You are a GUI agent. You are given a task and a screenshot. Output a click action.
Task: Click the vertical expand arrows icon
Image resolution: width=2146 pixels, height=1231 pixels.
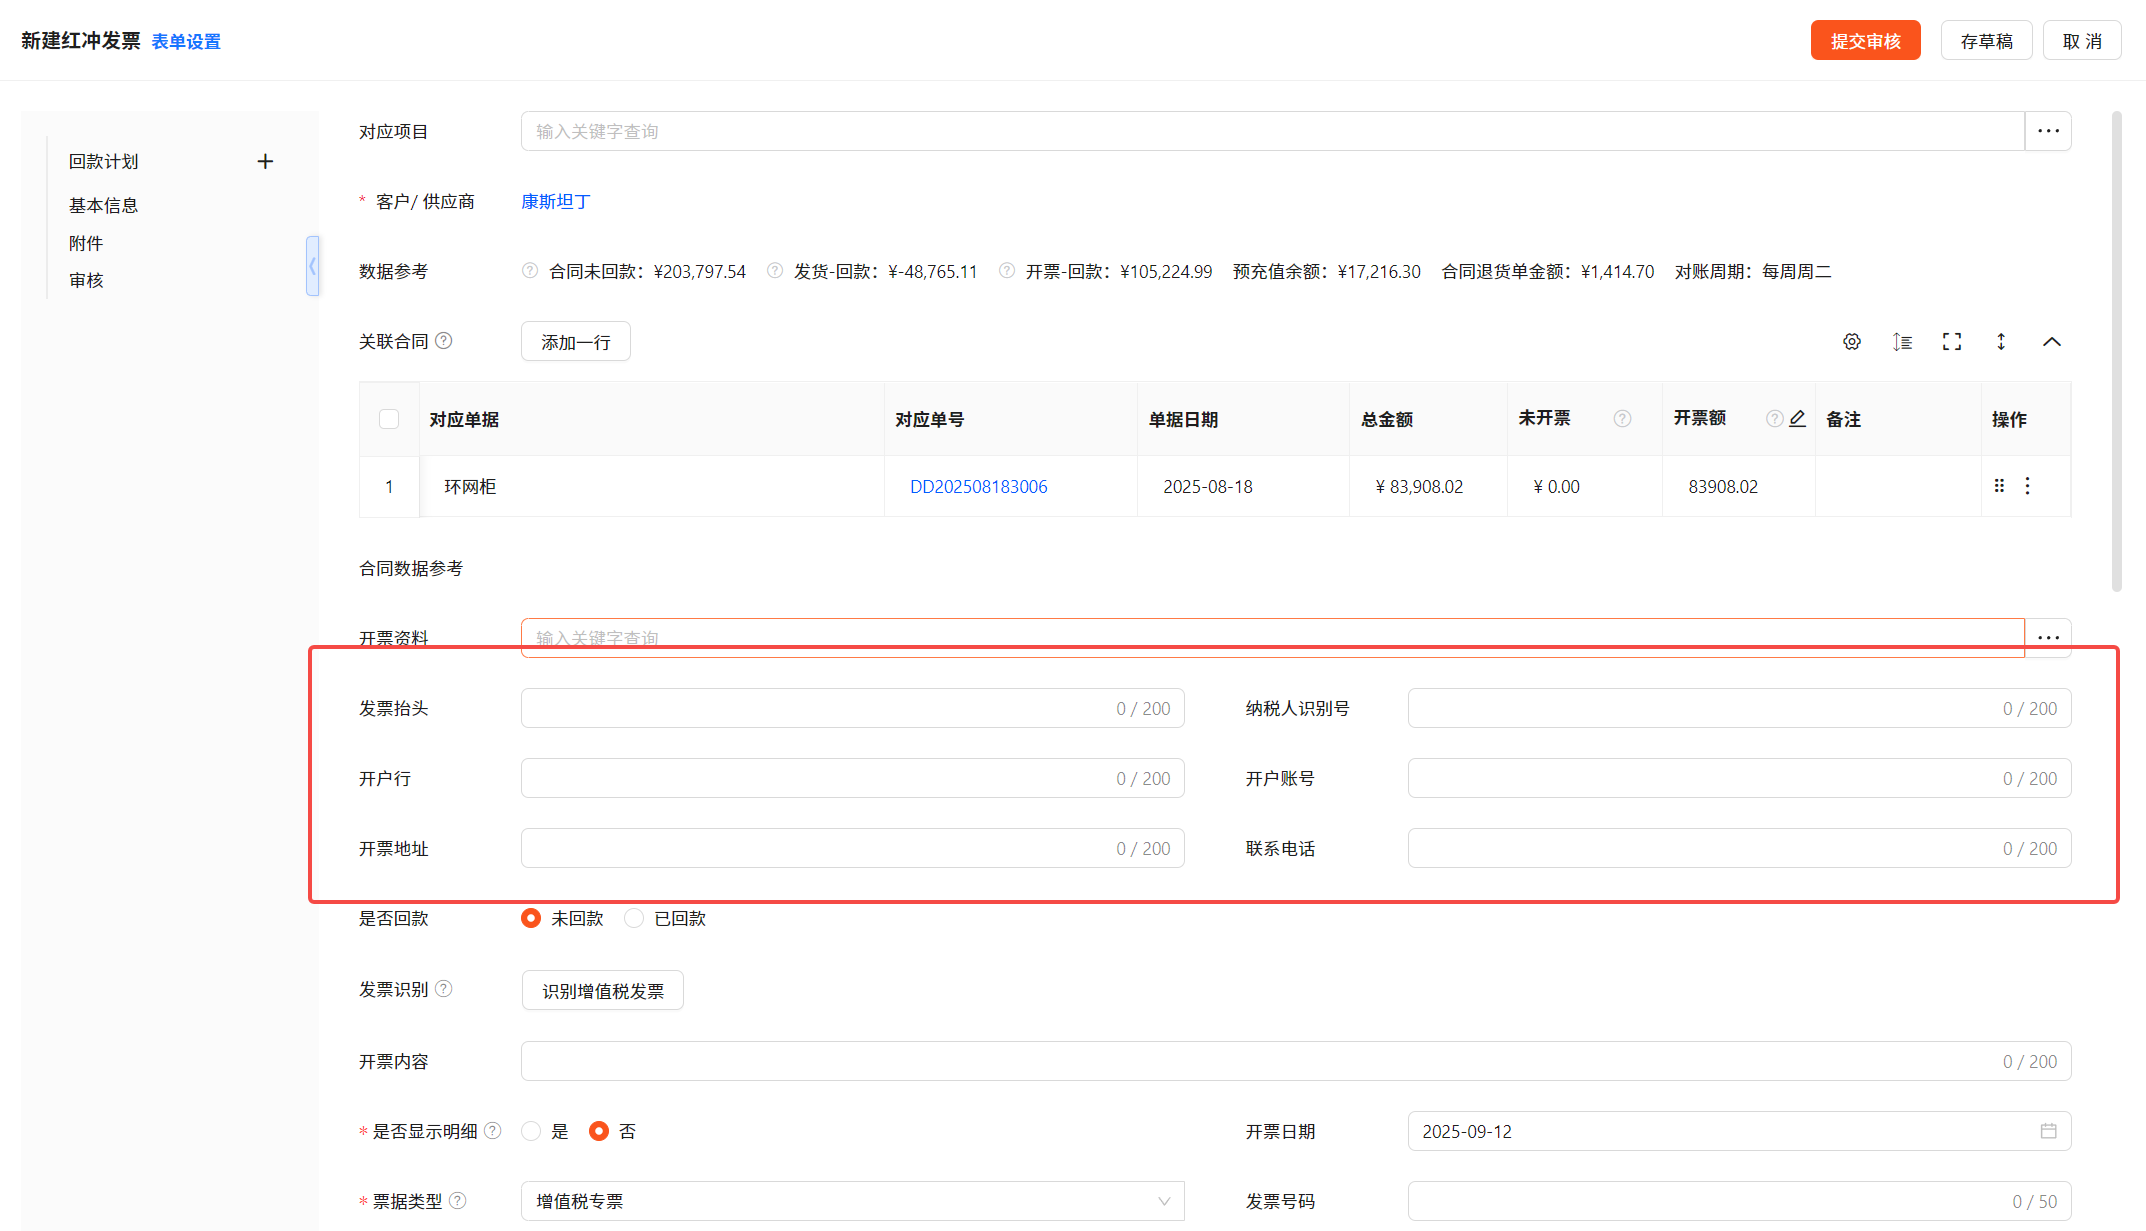tap(2001, 342)
